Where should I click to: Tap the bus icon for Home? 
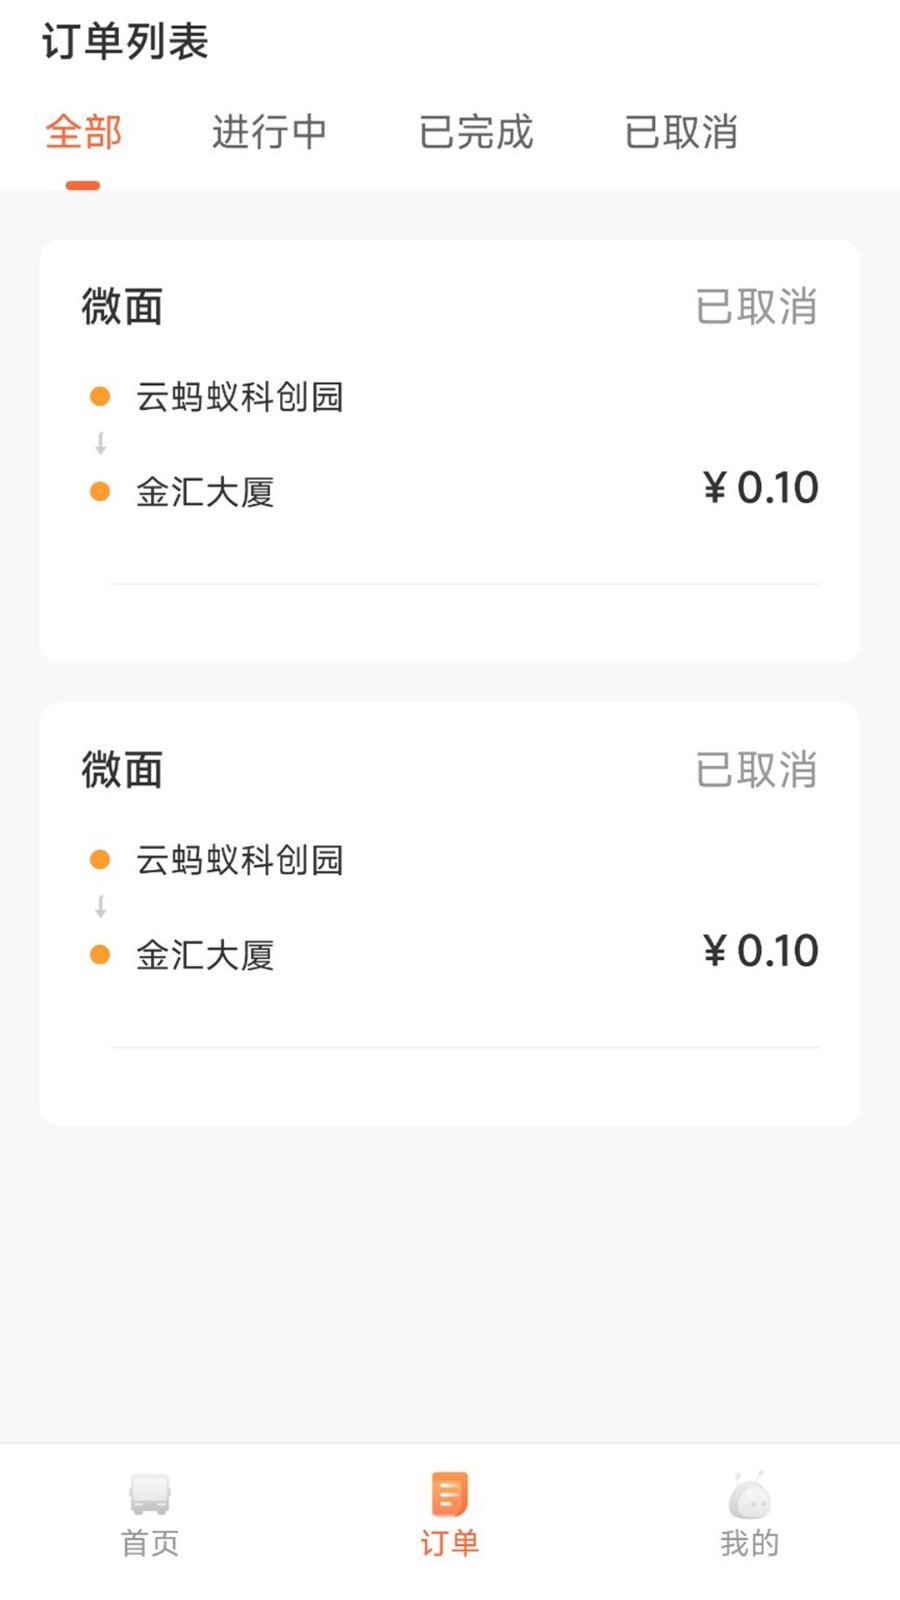150,1494
